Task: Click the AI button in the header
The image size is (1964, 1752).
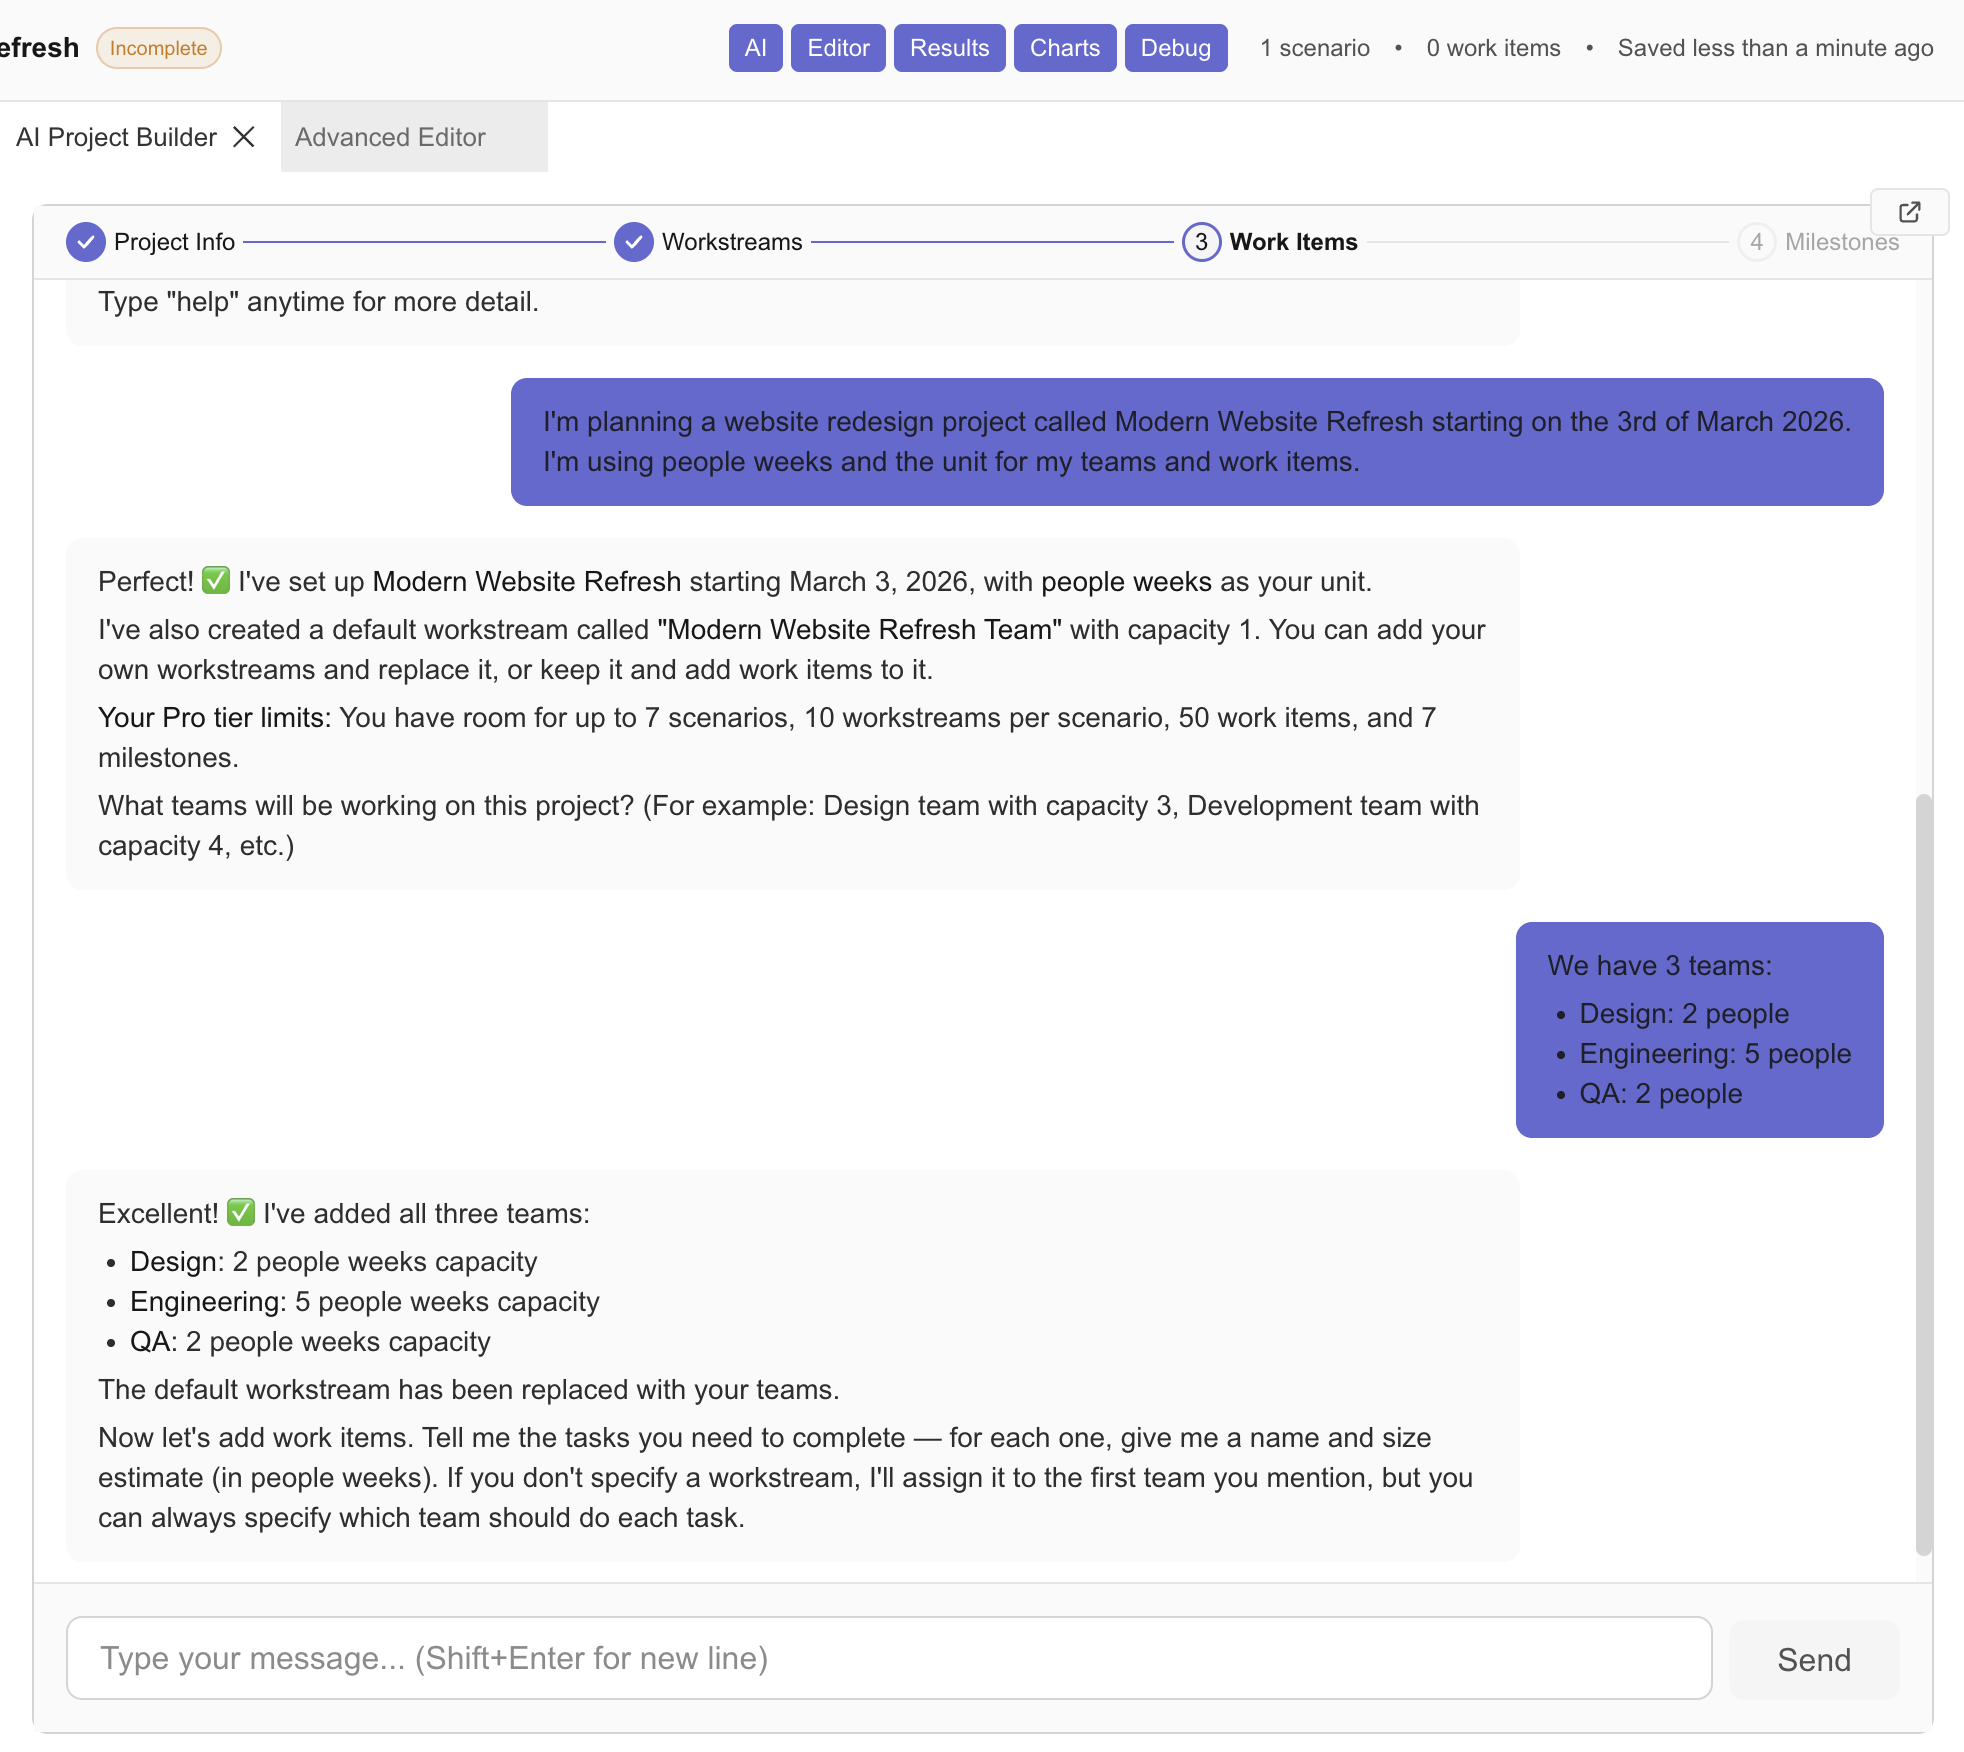Action: pos(755,47)
